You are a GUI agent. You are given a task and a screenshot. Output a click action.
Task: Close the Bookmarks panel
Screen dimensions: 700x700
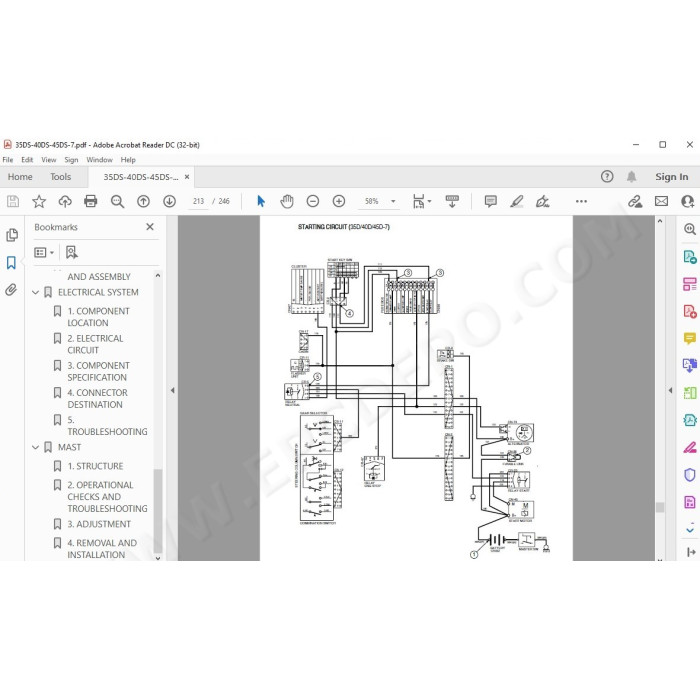point(150,227)
